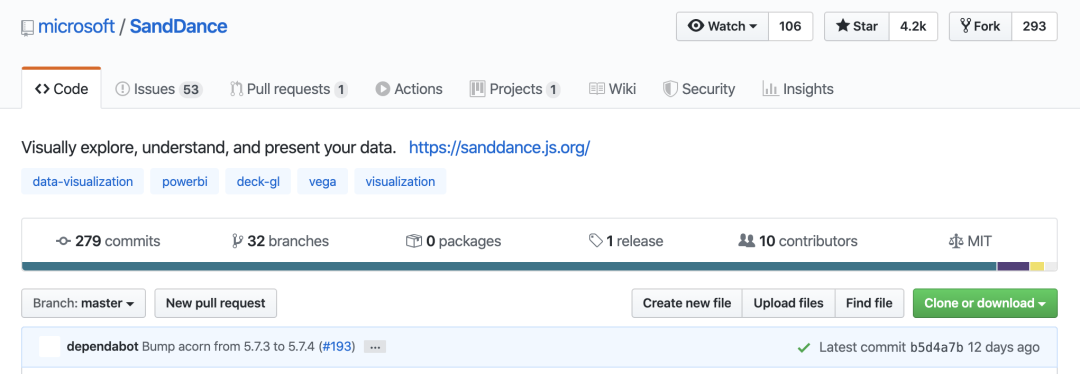Click the commits history icon
The height and width of the screenshot is (374, 1080).
tap(63, 241)
